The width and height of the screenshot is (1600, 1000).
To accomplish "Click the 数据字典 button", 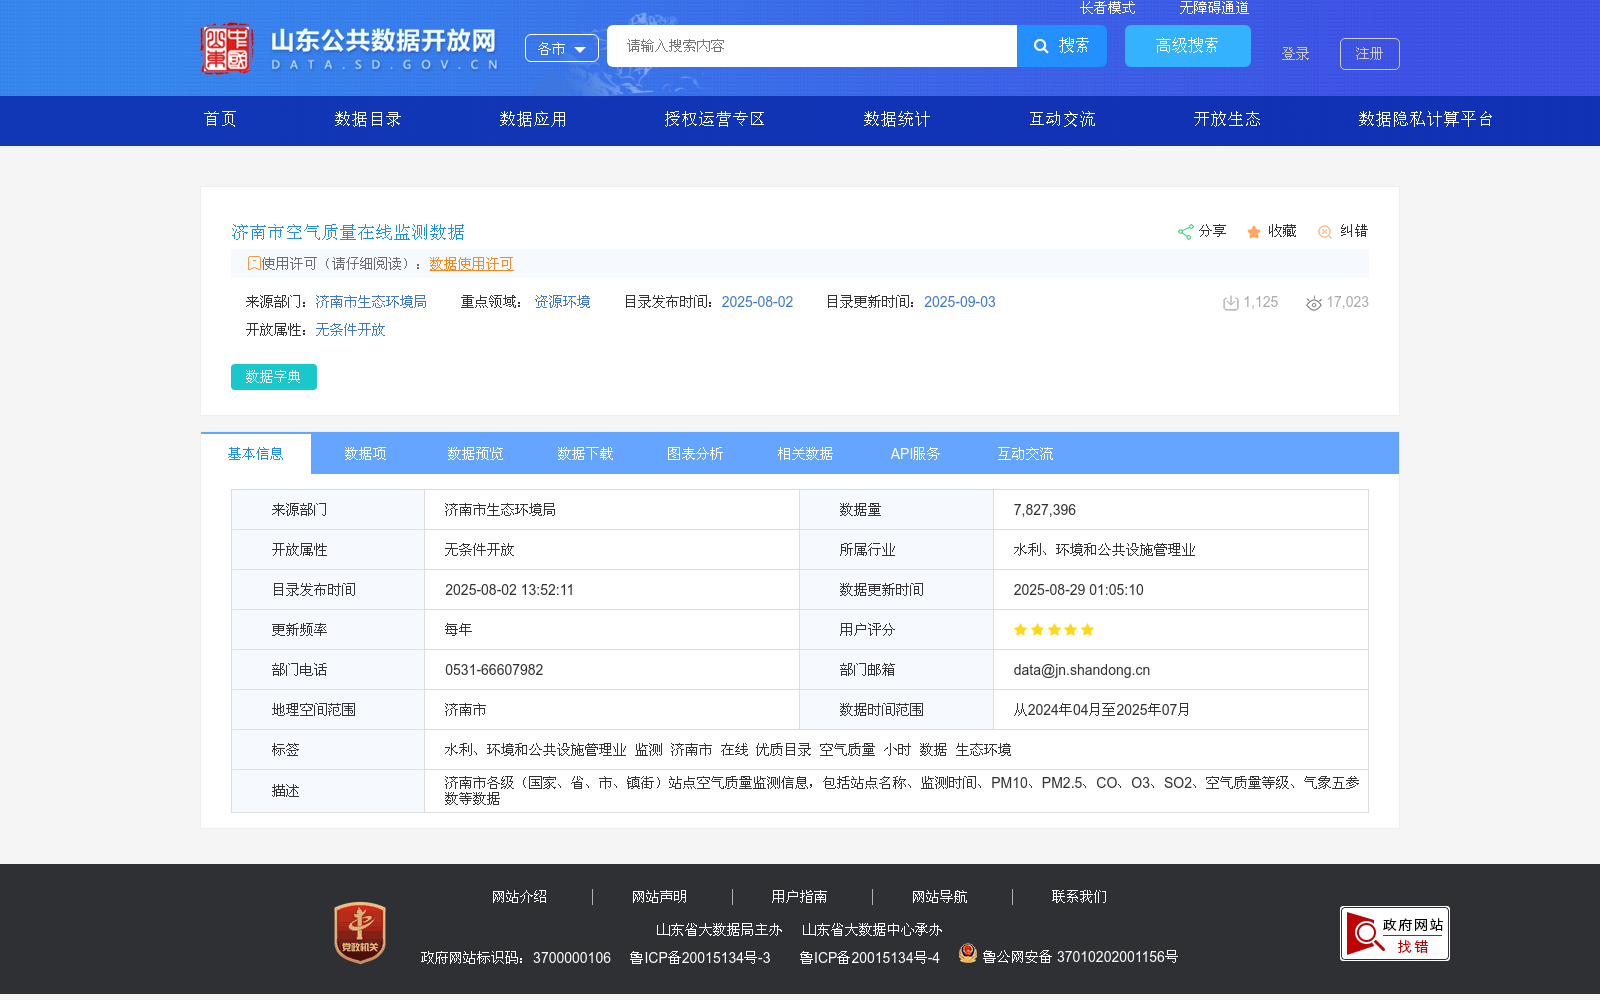I will 273,377.
